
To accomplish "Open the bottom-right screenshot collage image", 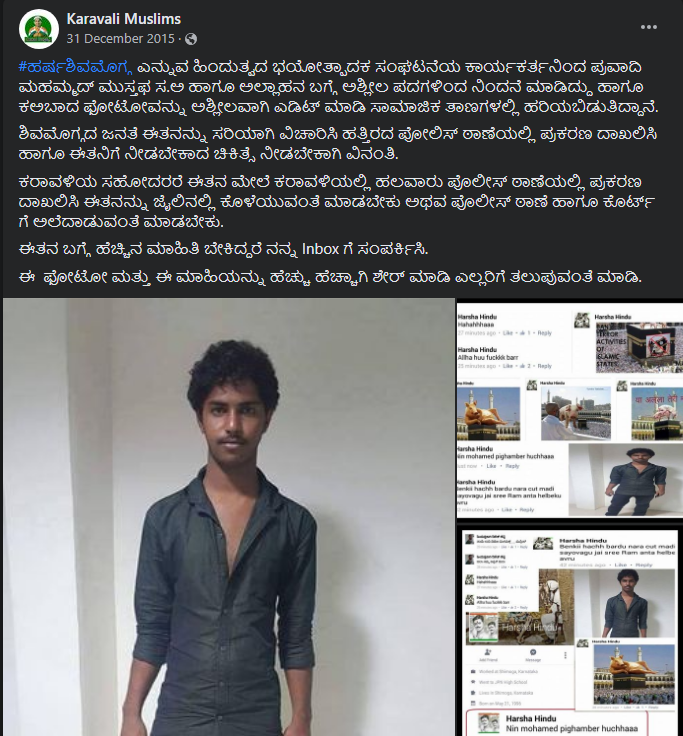I will coord(570,631).
